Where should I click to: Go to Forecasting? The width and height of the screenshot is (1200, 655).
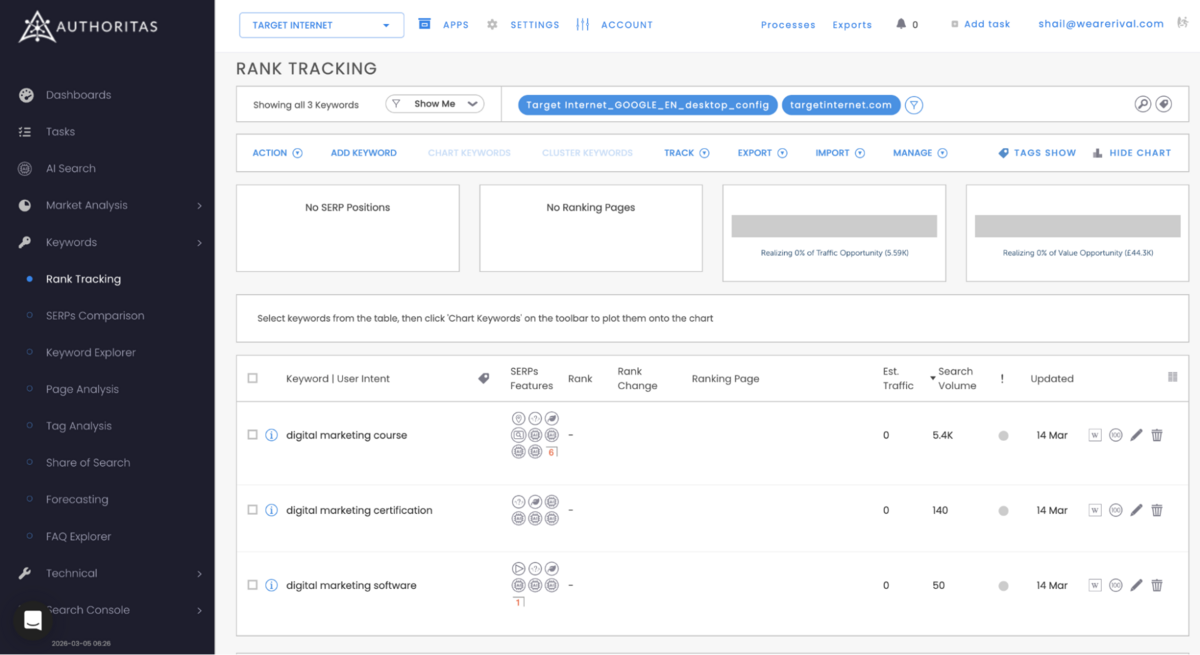pos(77,500)
